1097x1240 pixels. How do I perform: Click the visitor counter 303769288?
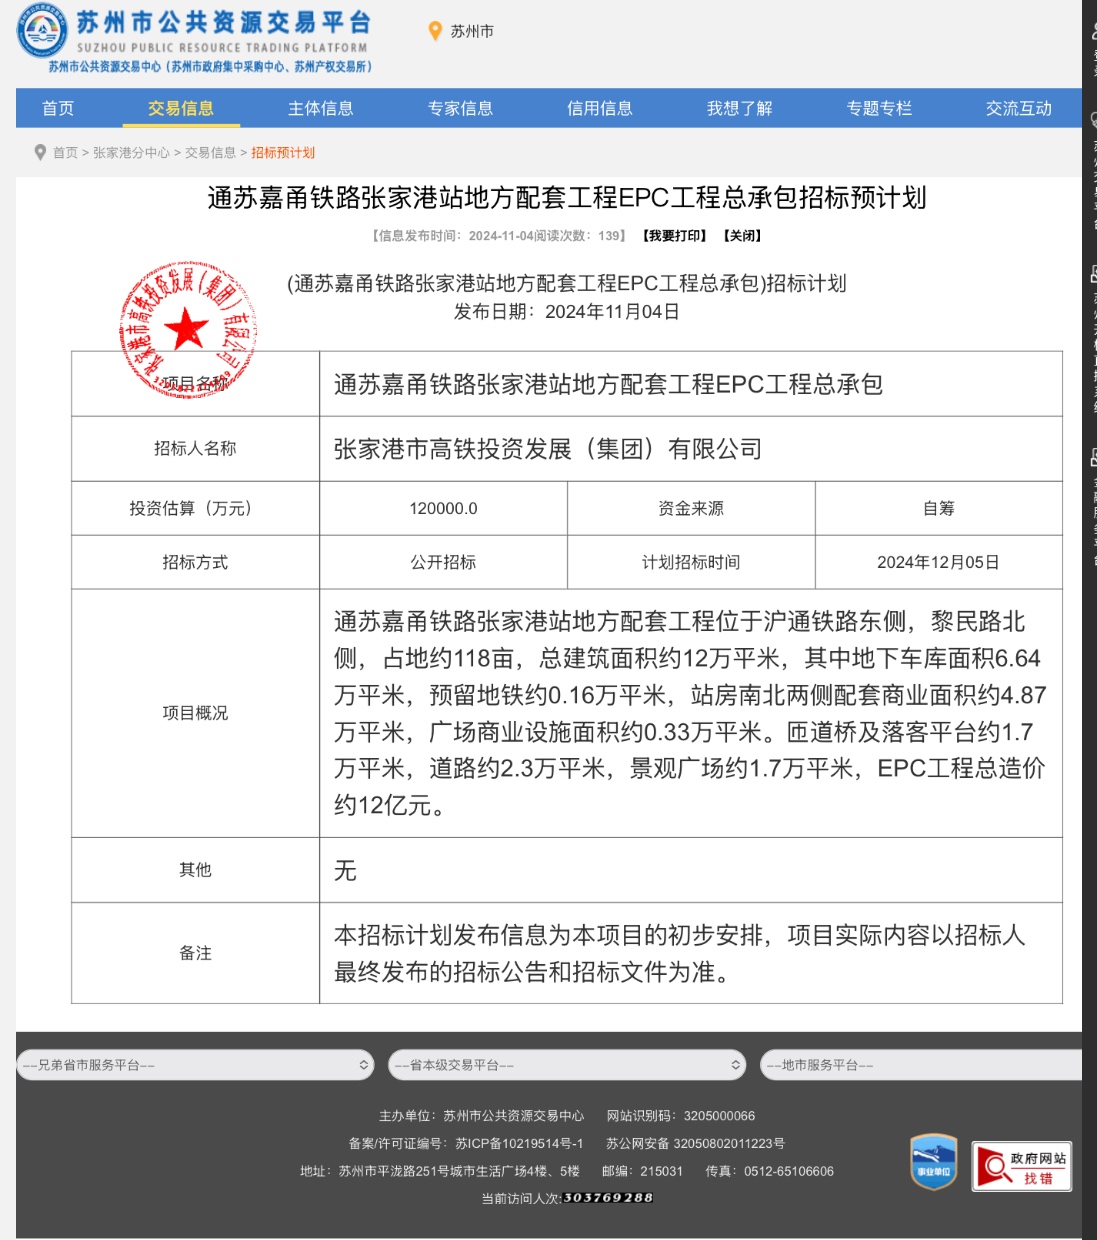pos(608,1198)
